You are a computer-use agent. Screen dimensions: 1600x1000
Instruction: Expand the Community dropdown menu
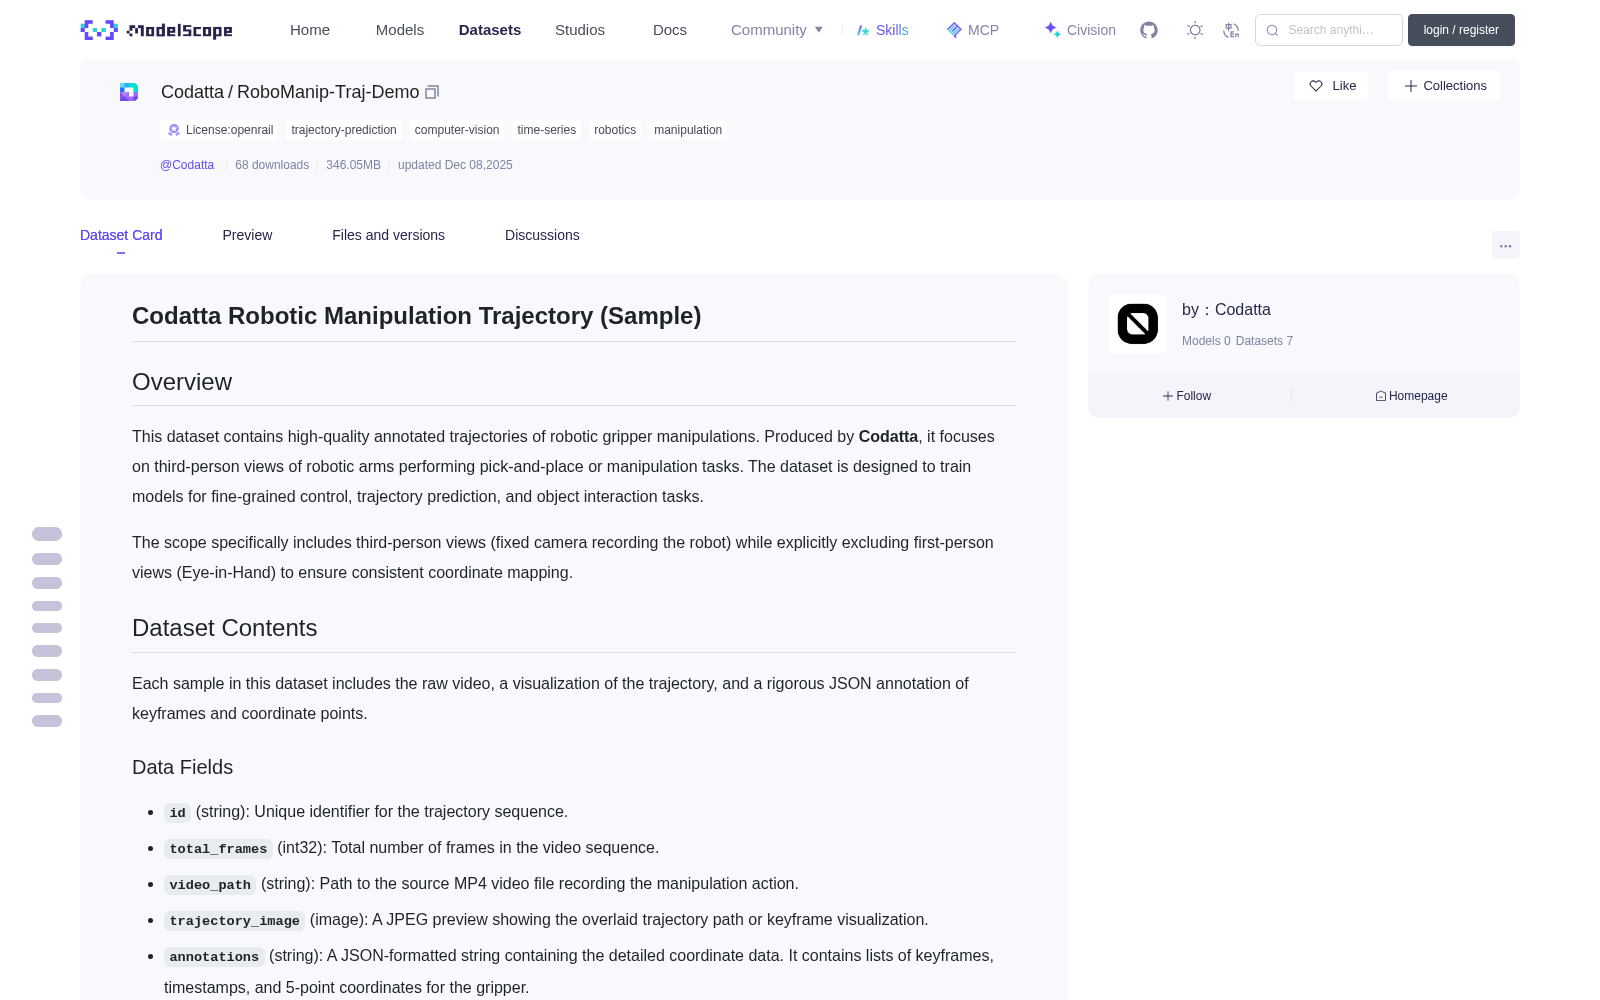[777, 30]
